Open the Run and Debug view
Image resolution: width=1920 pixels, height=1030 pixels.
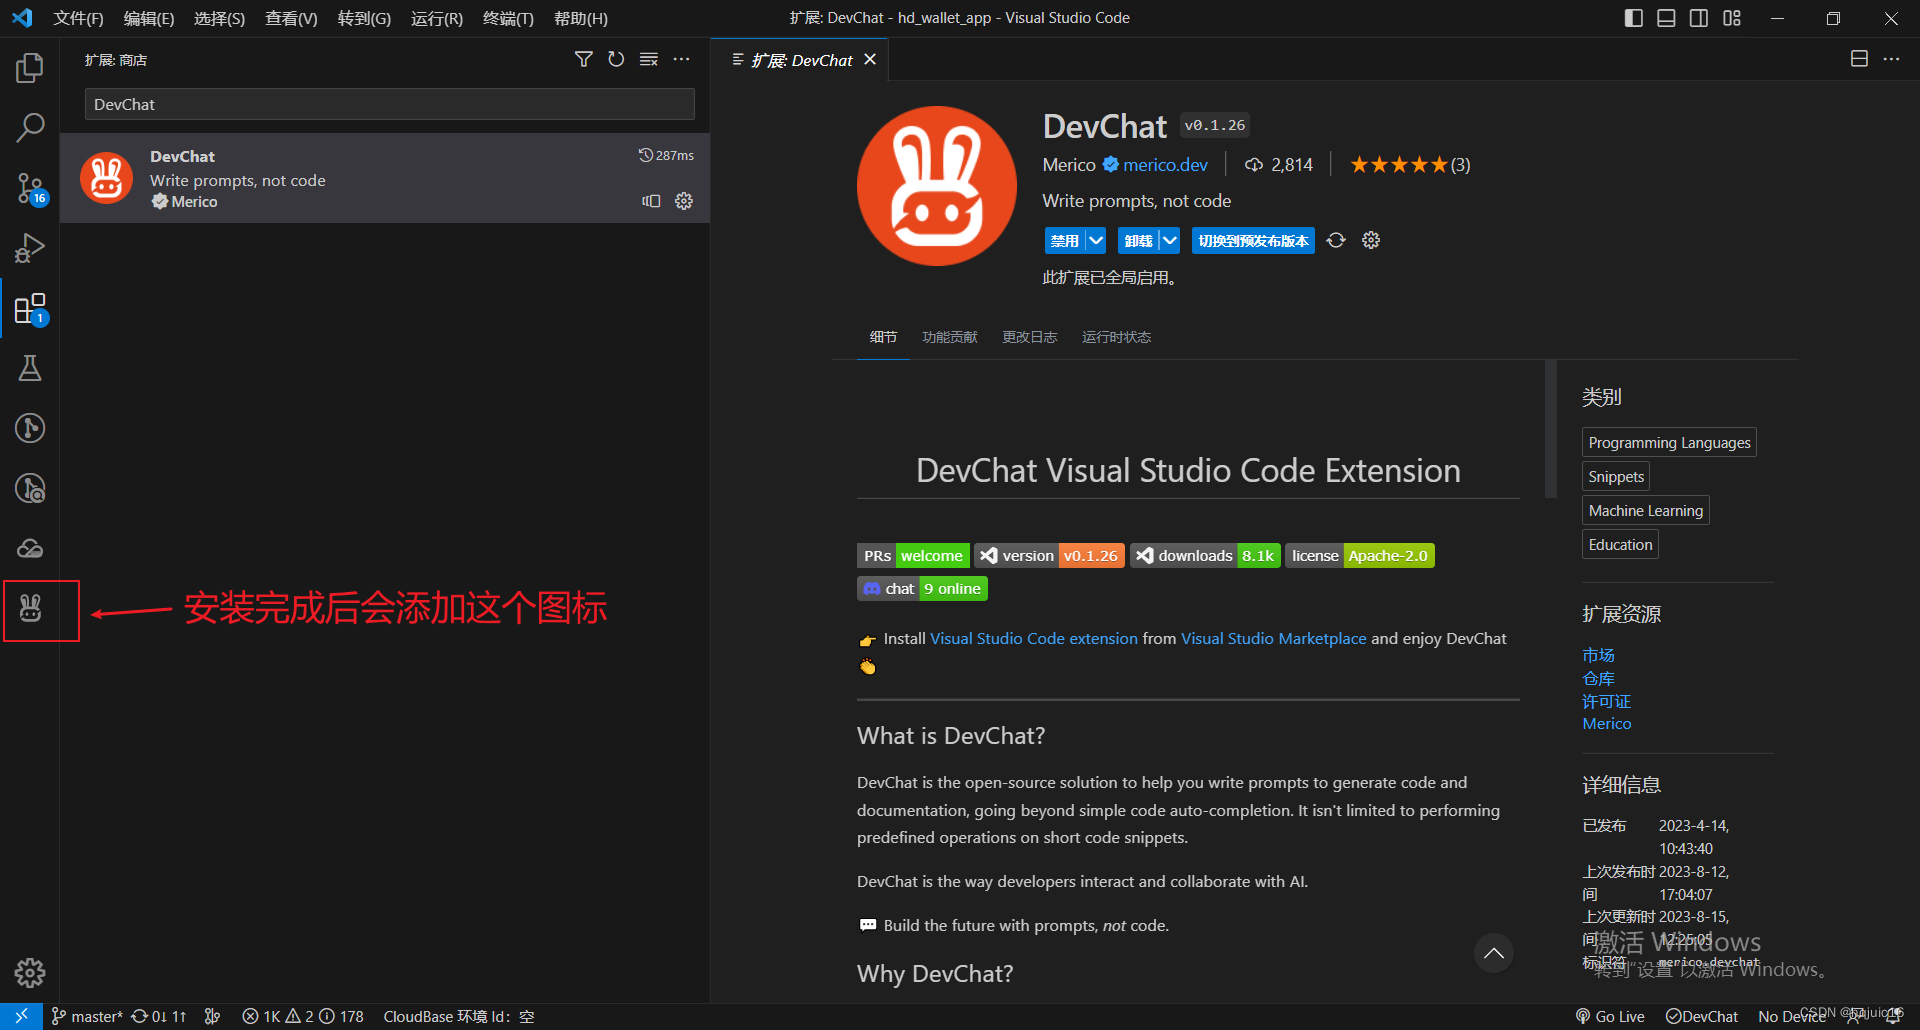[30, 248]
